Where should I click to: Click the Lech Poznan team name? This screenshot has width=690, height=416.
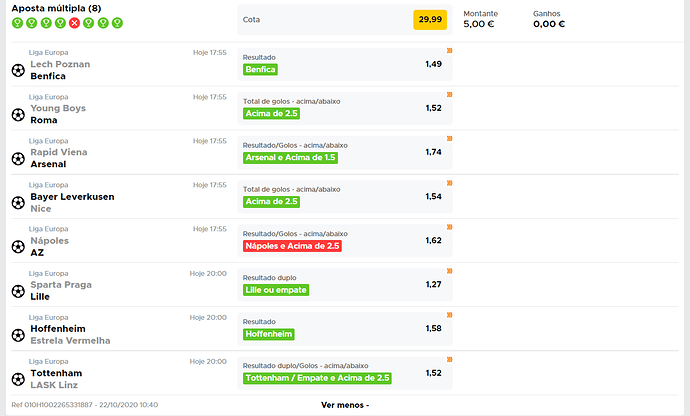point(60,64)
